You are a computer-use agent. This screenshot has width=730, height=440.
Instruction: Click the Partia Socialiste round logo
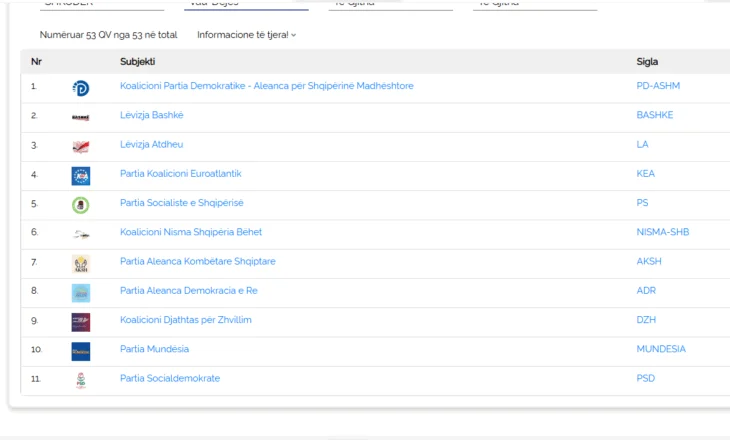[x=81, y=205]
